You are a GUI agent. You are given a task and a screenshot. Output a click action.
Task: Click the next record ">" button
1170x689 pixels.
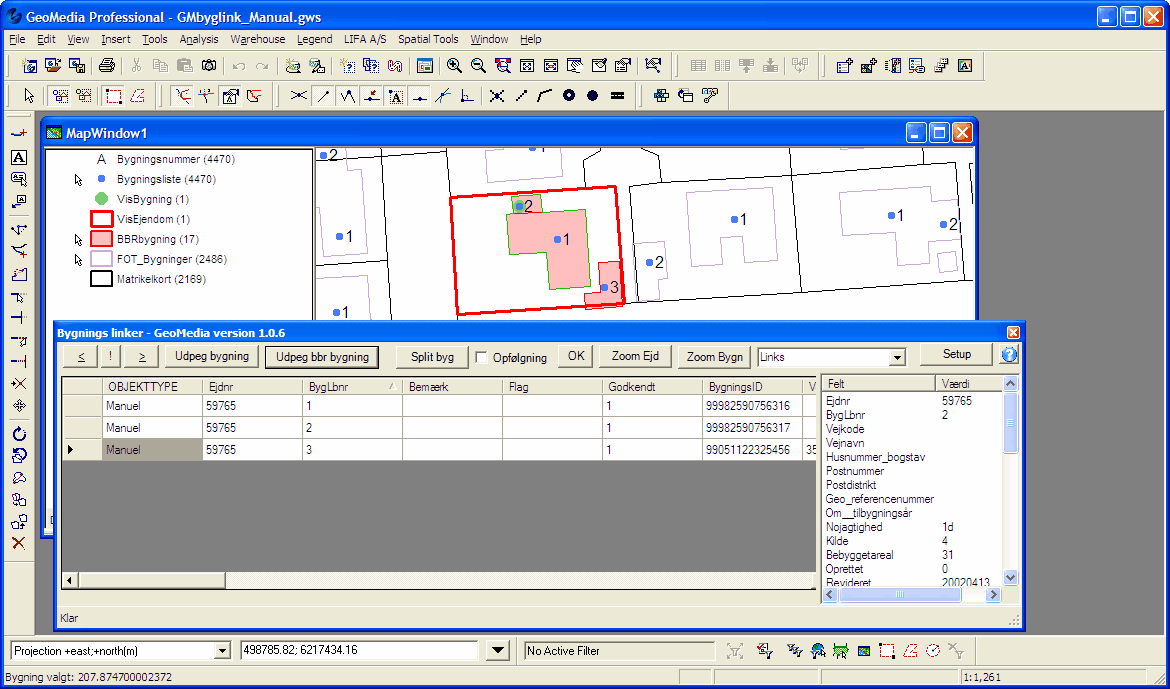(x=142, y=357)
